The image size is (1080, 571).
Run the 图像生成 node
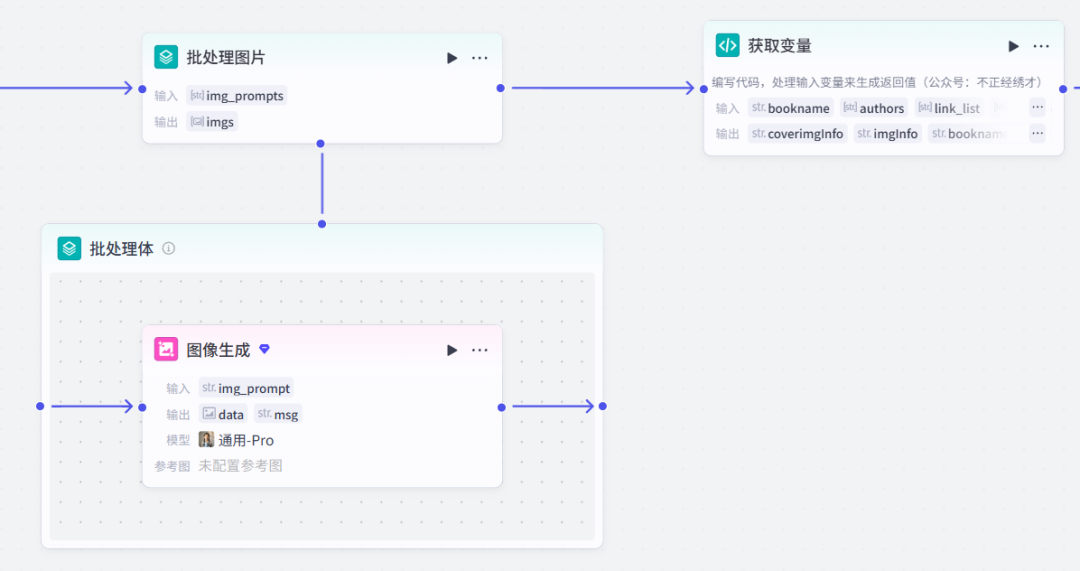(452, 350)
